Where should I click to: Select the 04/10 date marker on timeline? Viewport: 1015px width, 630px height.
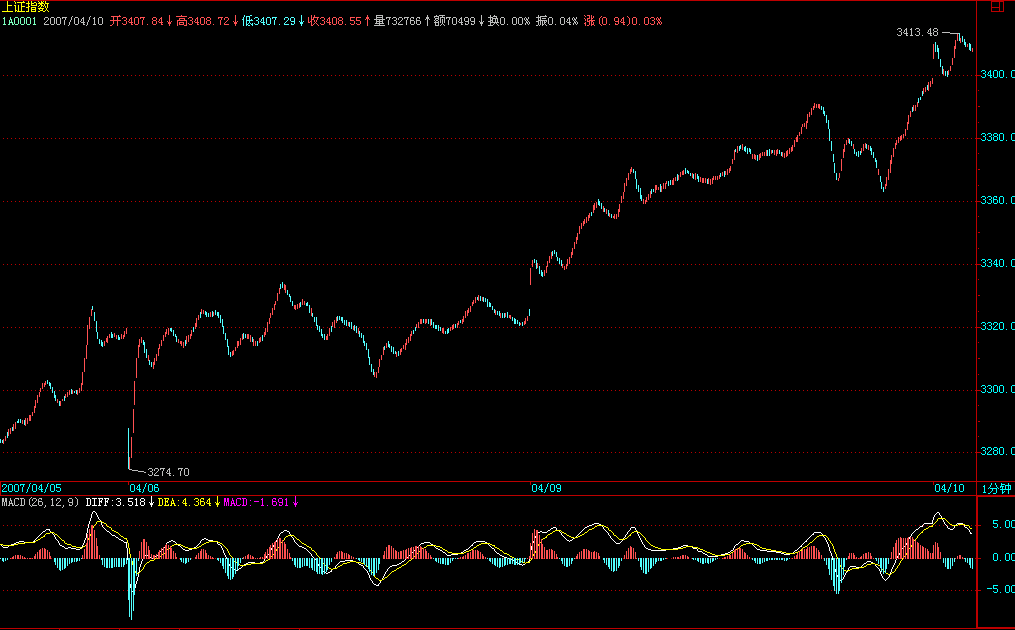[948, 488]
